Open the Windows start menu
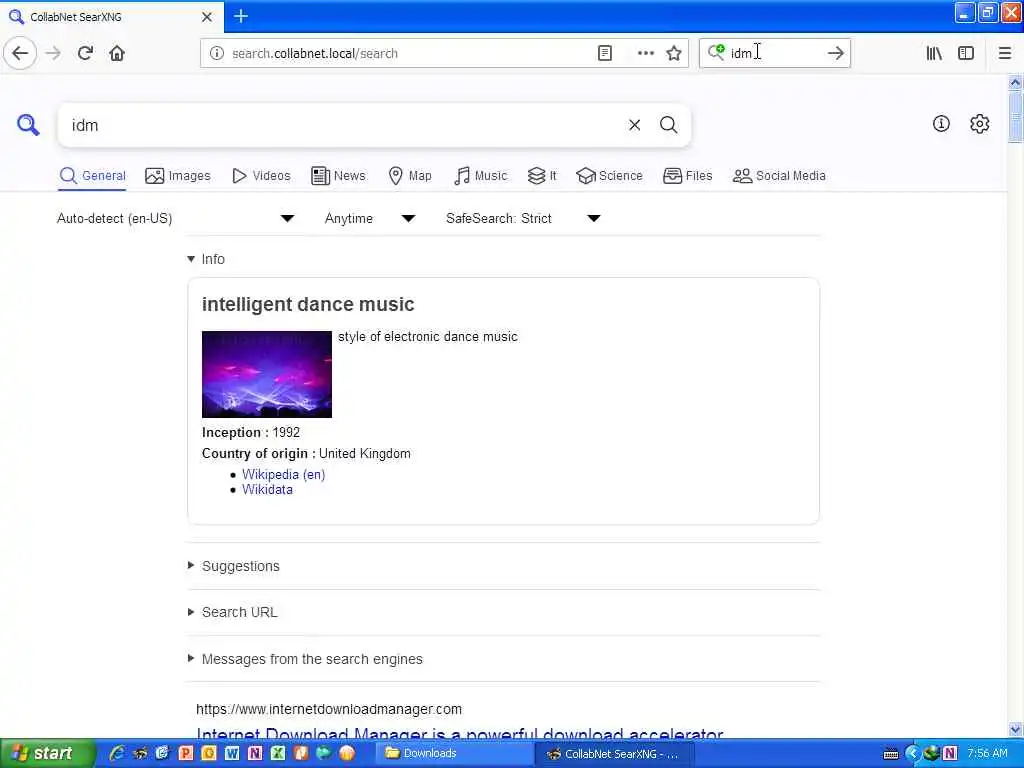The height and width of the screenshot is (768, 1024). pyautogui.click(x=48, y=753)
